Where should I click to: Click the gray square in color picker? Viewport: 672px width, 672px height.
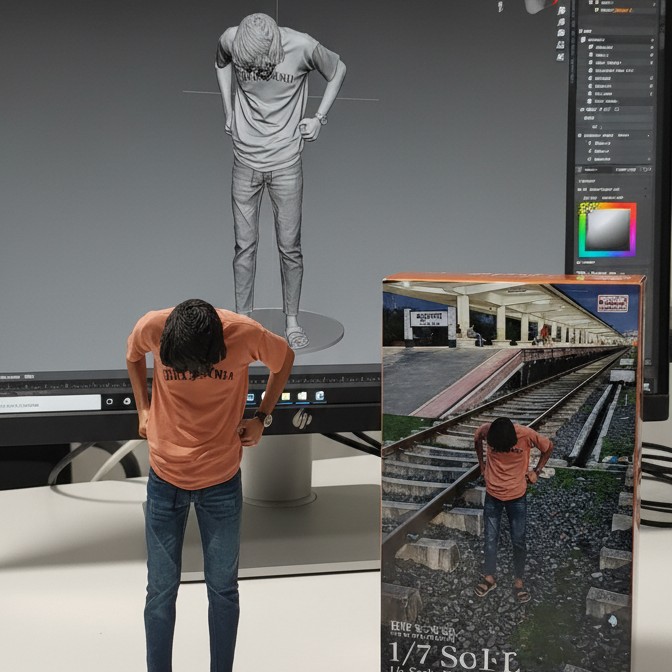(606, 230)
